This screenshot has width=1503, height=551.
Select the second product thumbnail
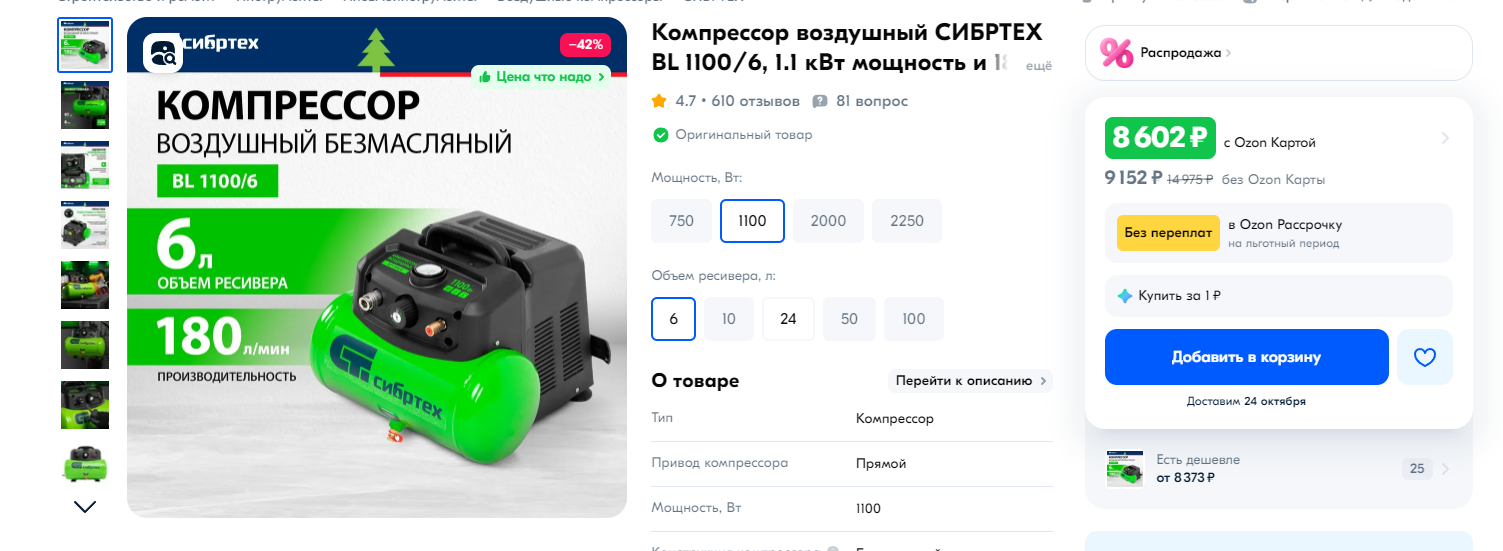click(x=85, y=105)
